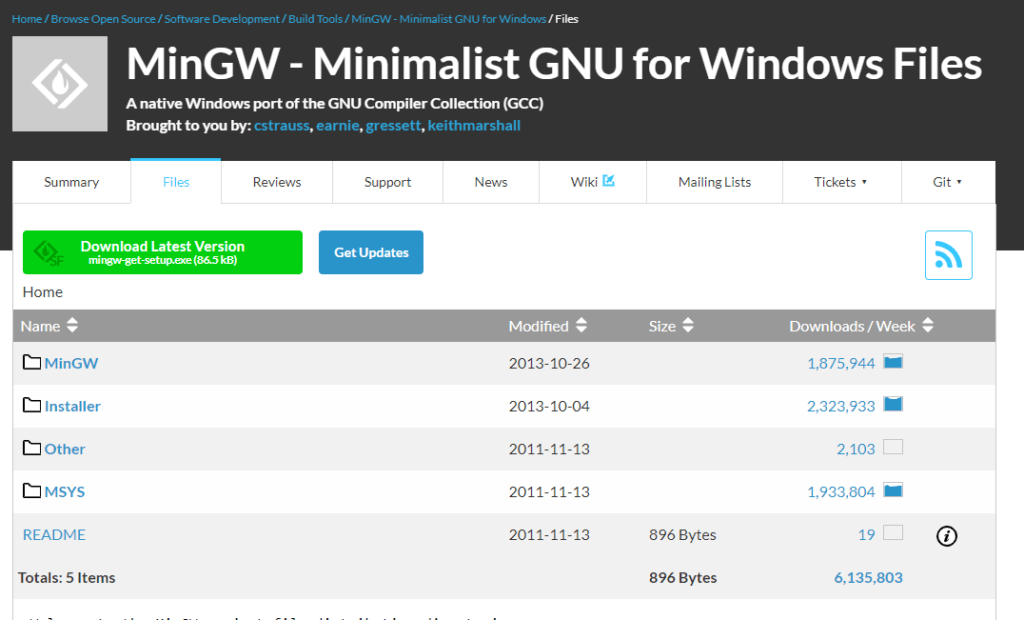Click the Installer folder icon

coord(32,405)
